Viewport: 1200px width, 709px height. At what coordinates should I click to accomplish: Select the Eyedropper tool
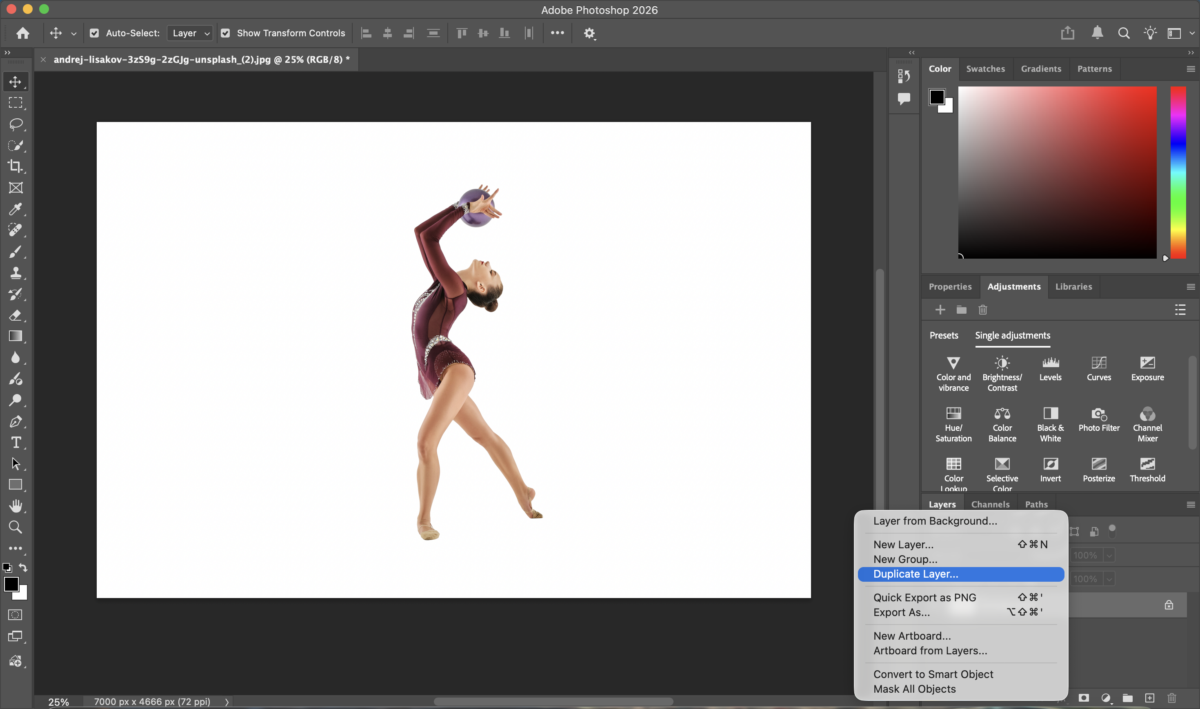point(15,208)
